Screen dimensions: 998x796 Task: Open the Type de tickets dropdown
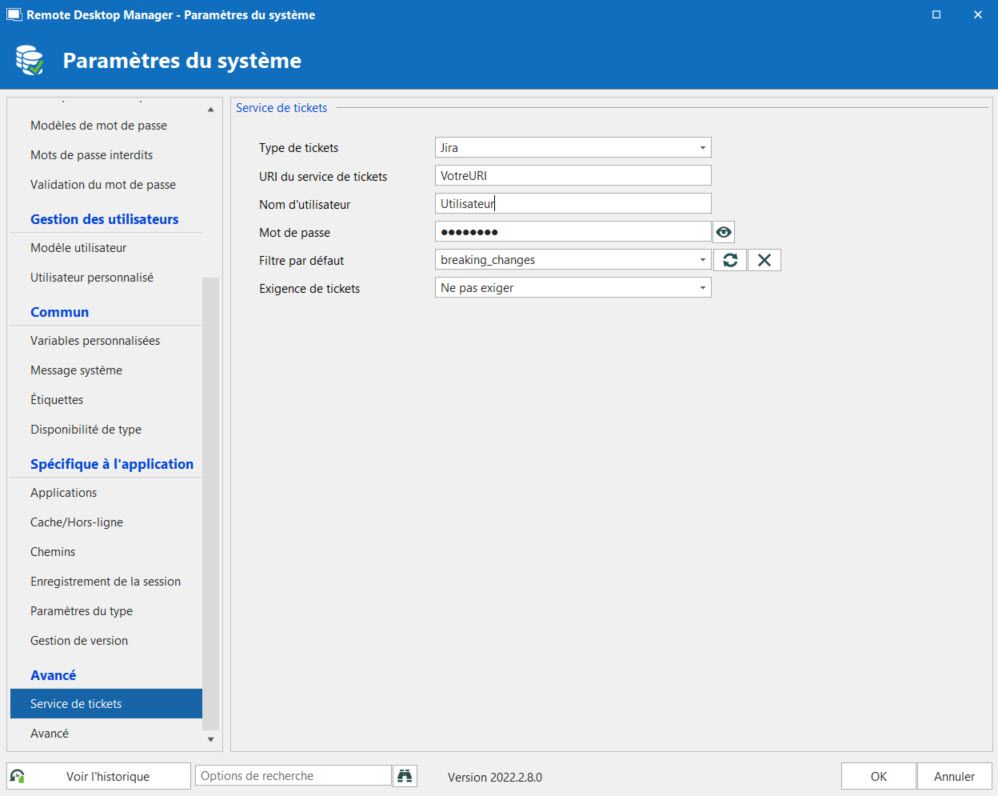click(703, 148)
